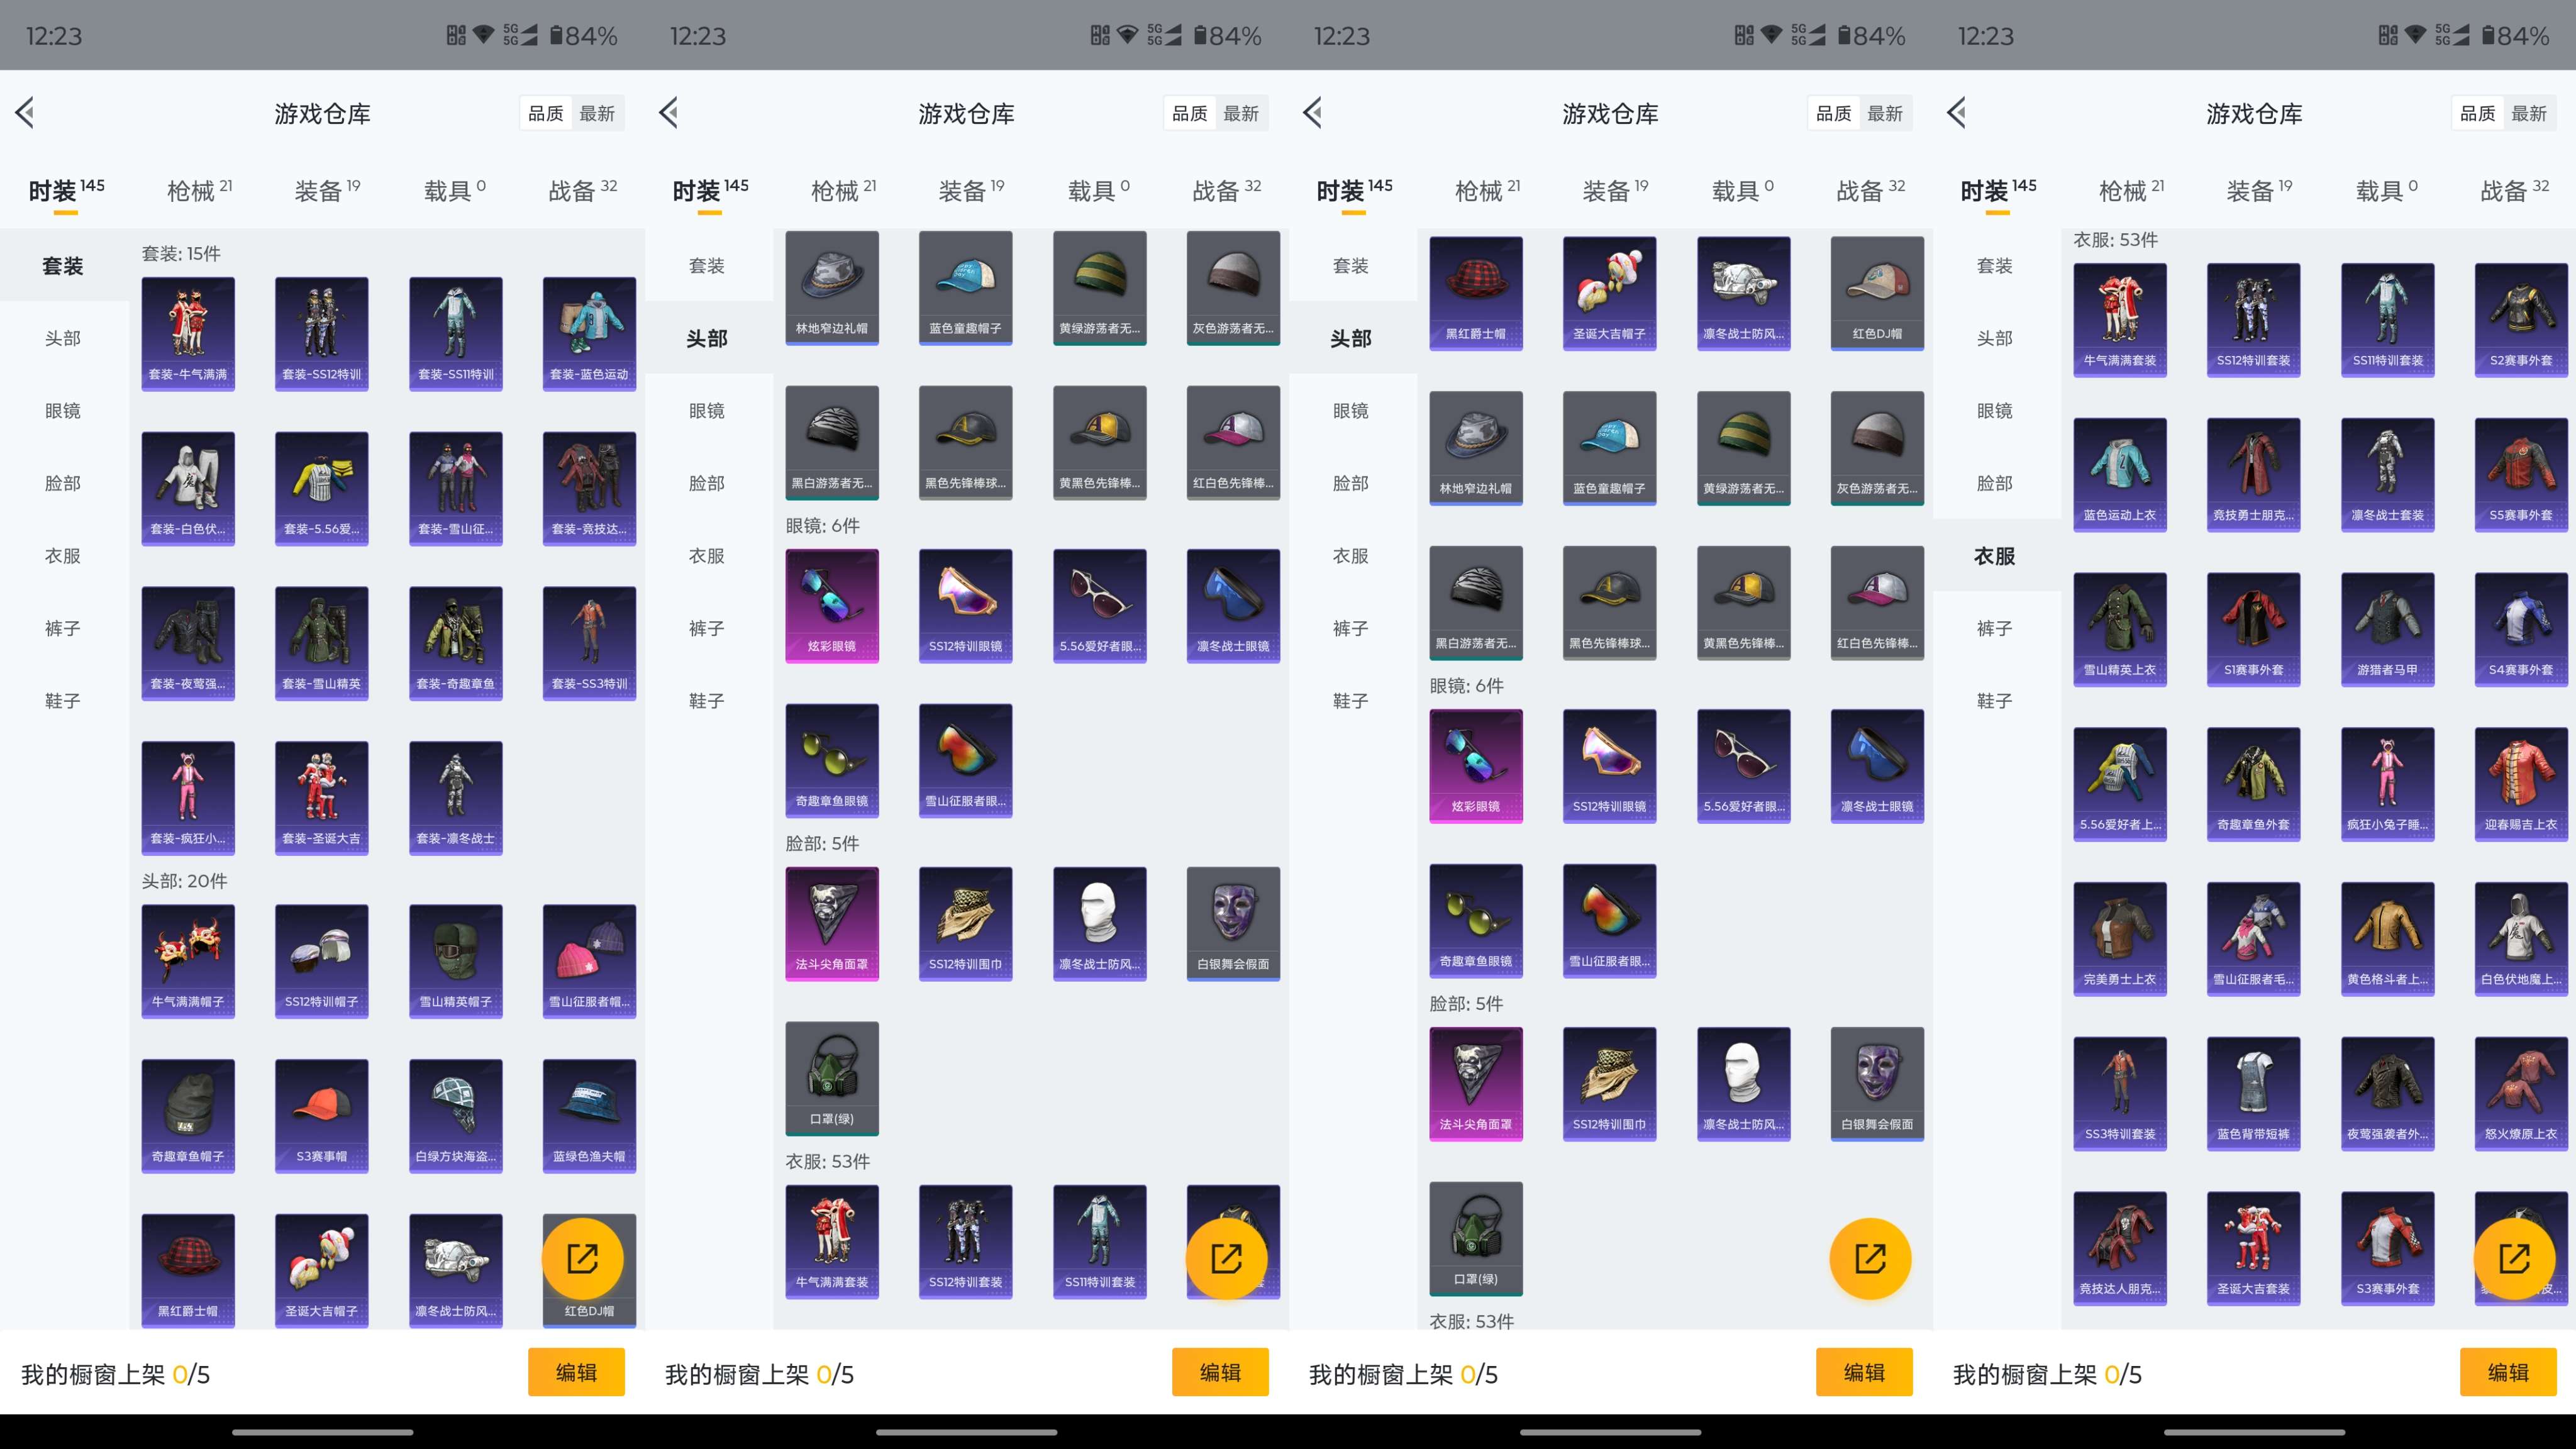Screen dimensions: 2576x1449
Task: Open the 套装-蓝色运动 outfit
Action: click(x=590, y=333)
